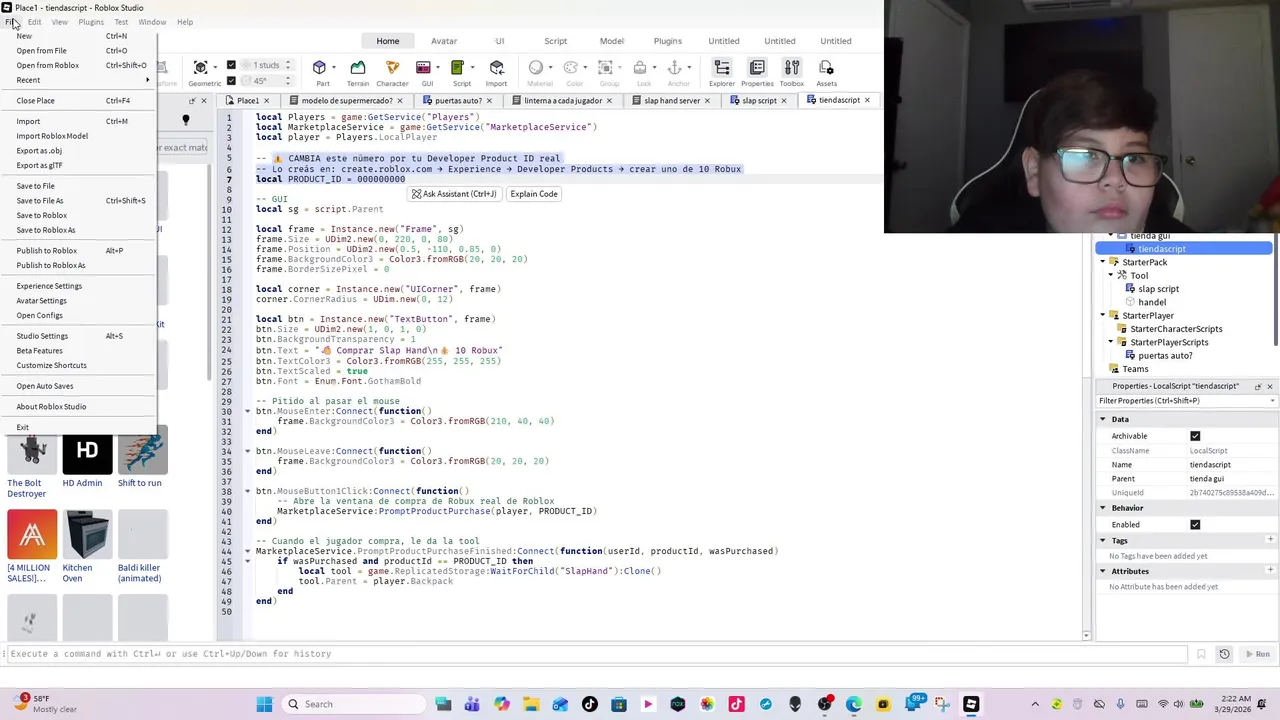Click the Character tool icon
The width and height of the screenshot is (1280, 720).
392,68
